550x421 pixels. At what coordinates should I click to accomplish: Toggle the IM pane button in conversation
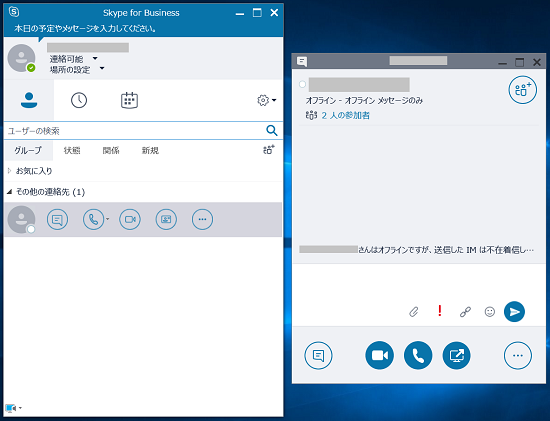click(318, 356)
